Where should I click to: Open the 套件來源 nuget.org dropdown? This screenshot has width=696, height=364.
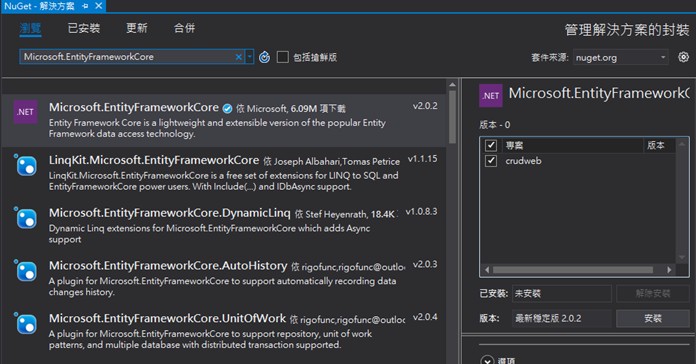click(620, 57)
